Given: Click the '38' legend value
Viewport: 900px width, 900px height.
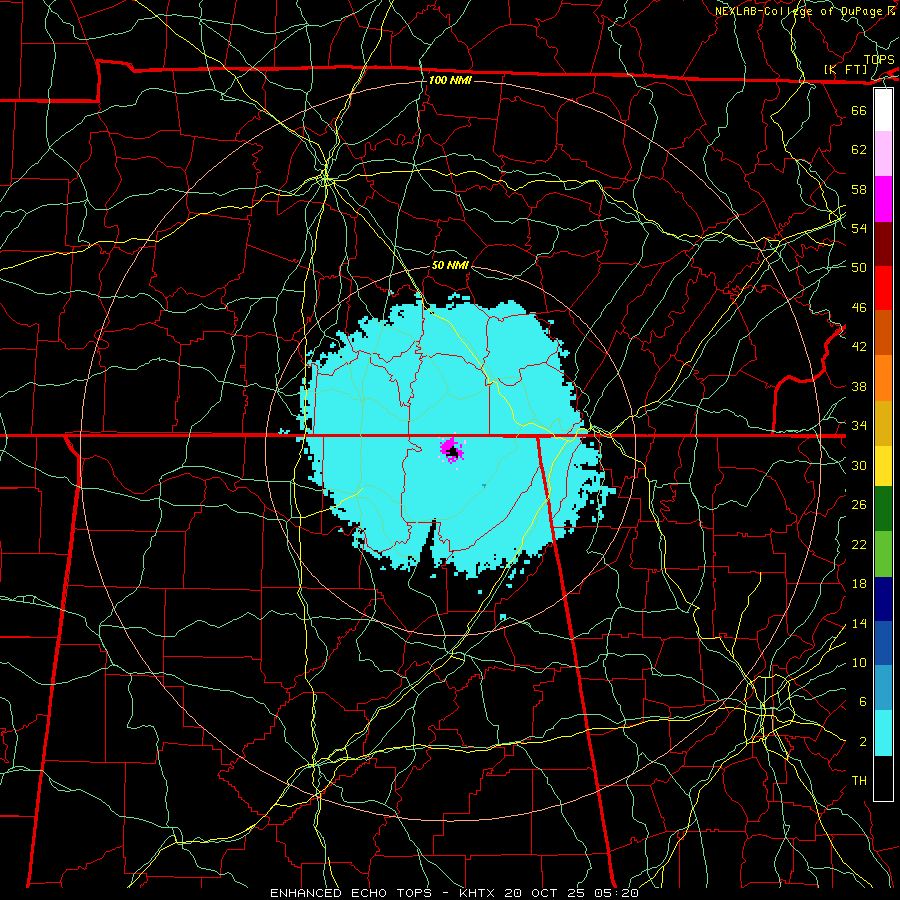Looking at the screenshot, I should coord(859,386).
